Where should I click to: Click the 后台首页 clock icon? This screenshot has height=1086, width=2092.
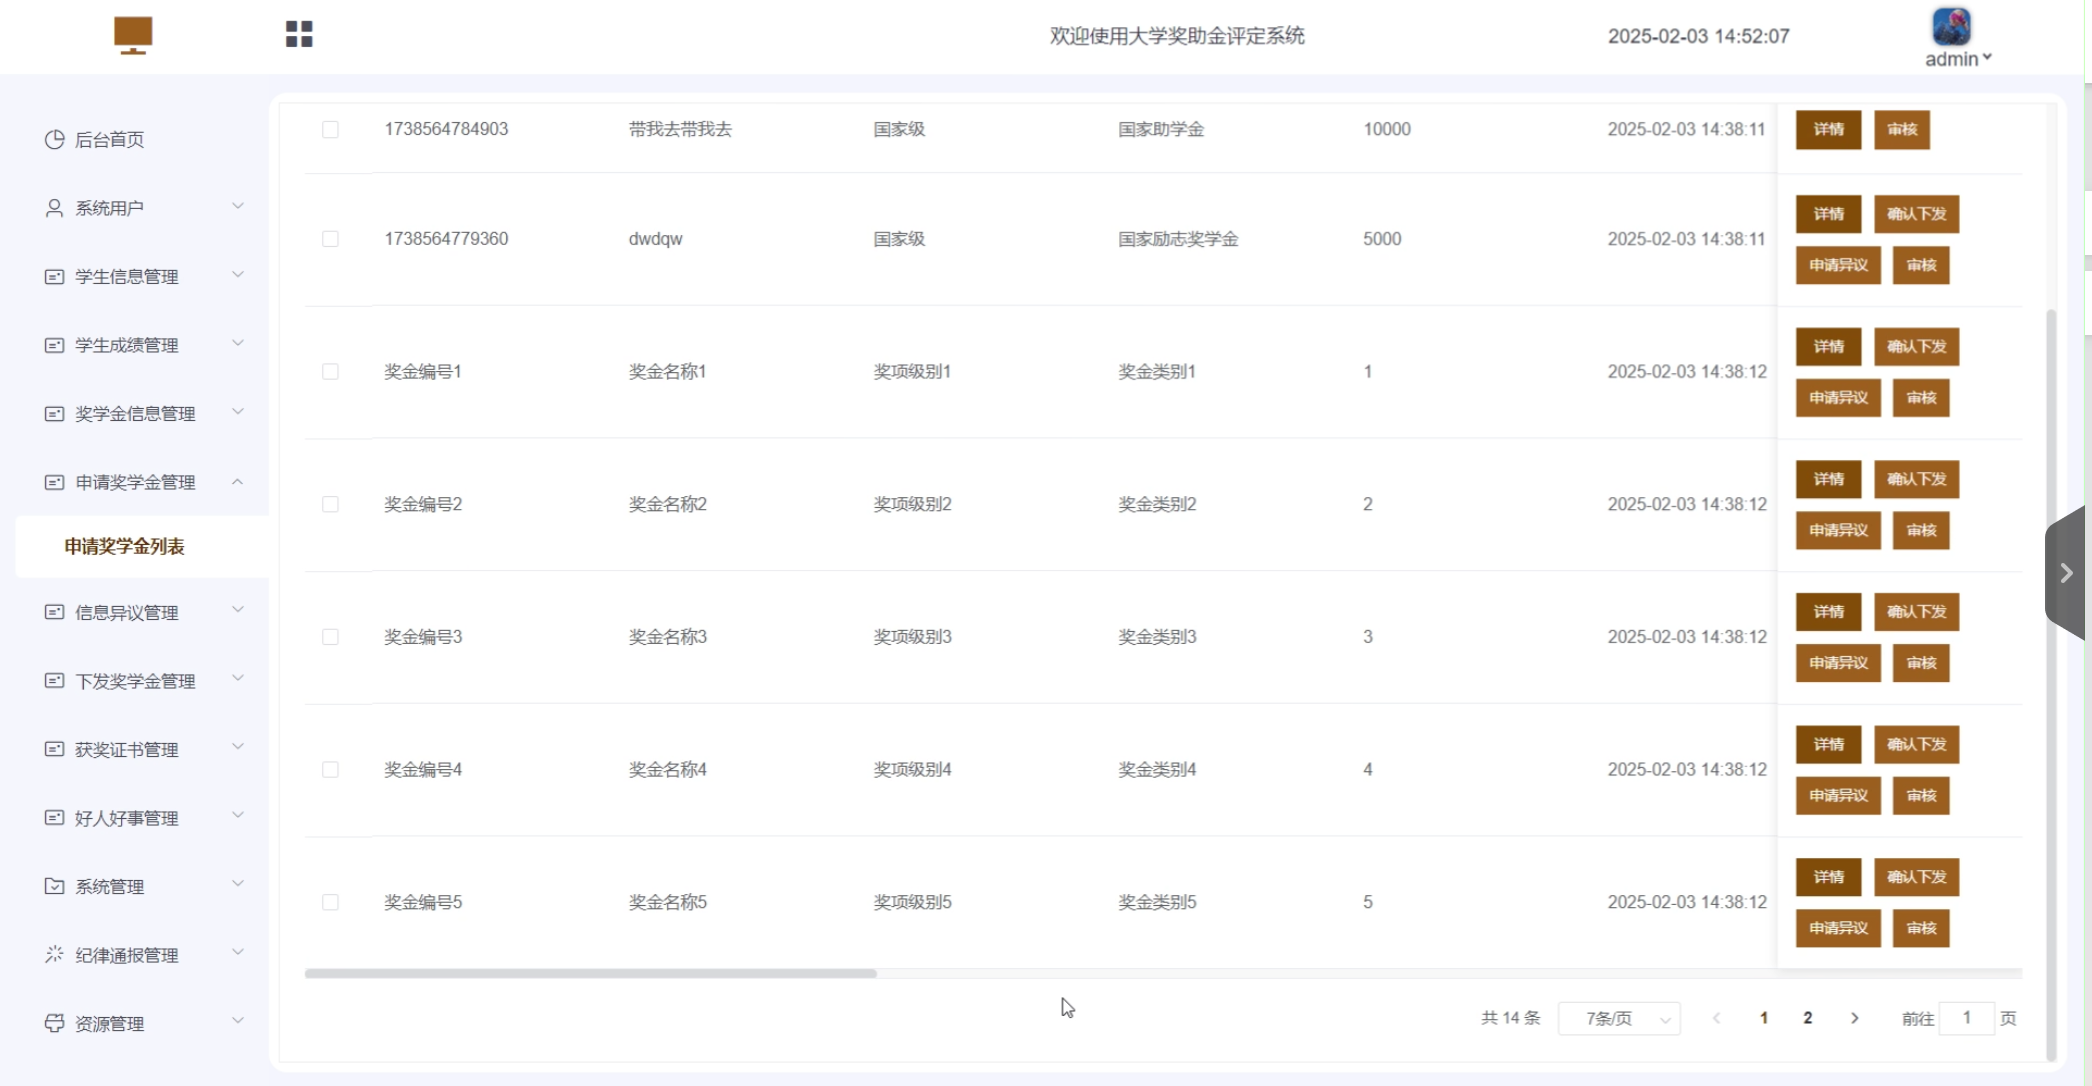(x=54, y=139)
